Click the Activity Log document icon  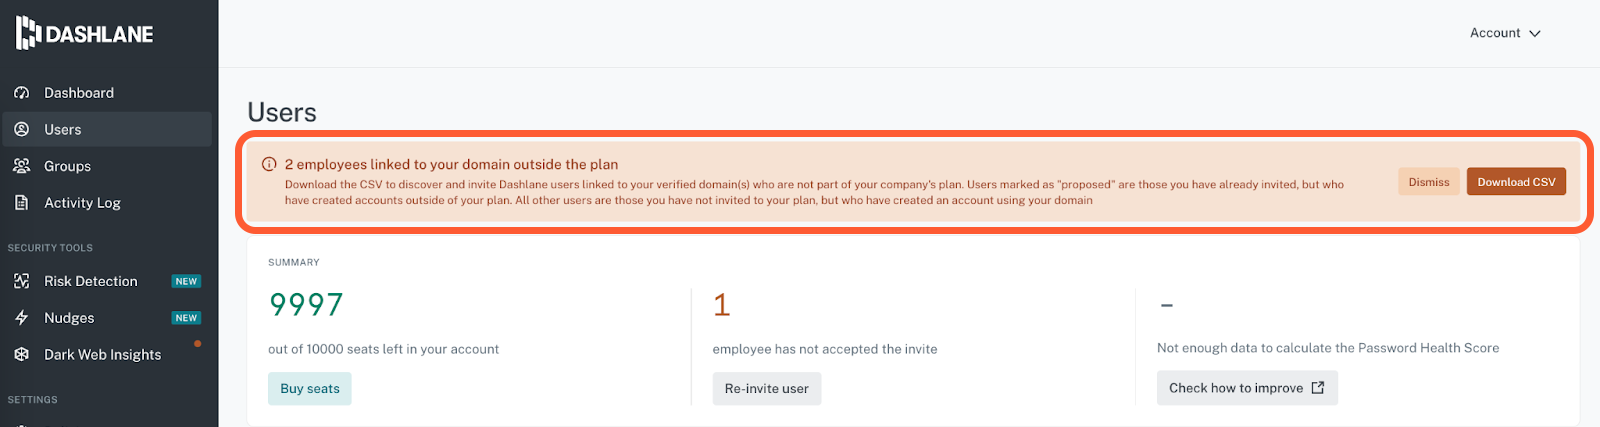[21, 203]
